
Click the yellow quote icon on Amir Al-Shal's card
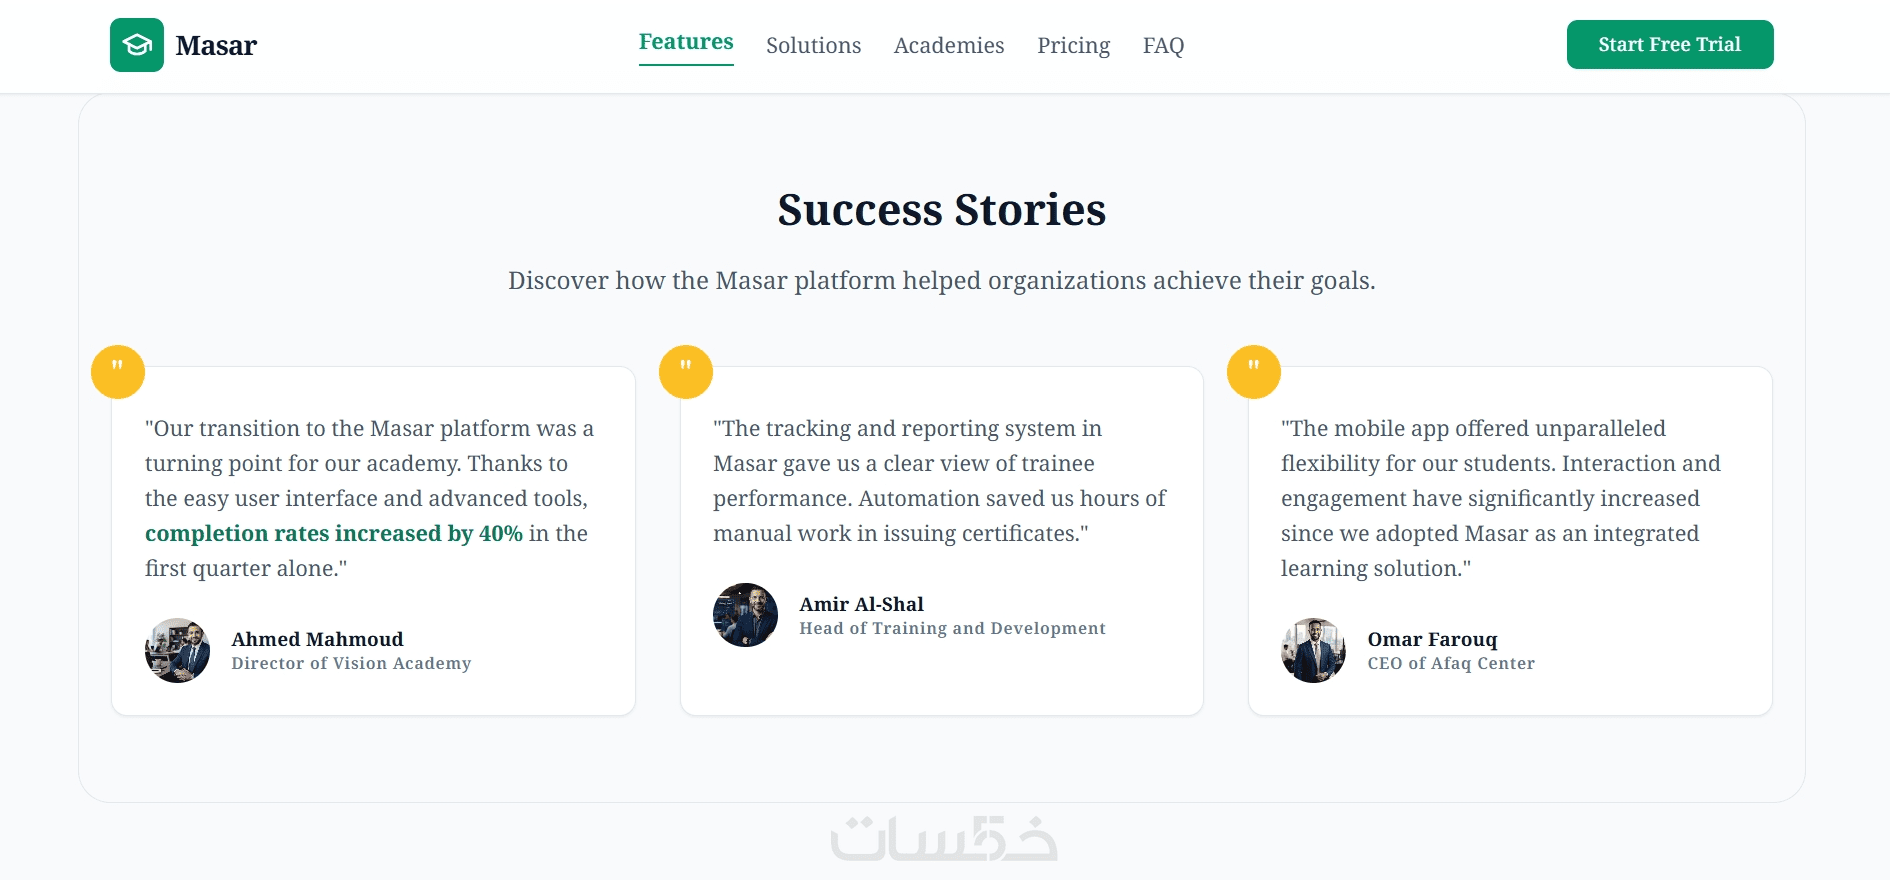pyautogui.click(x=686, y=372)
